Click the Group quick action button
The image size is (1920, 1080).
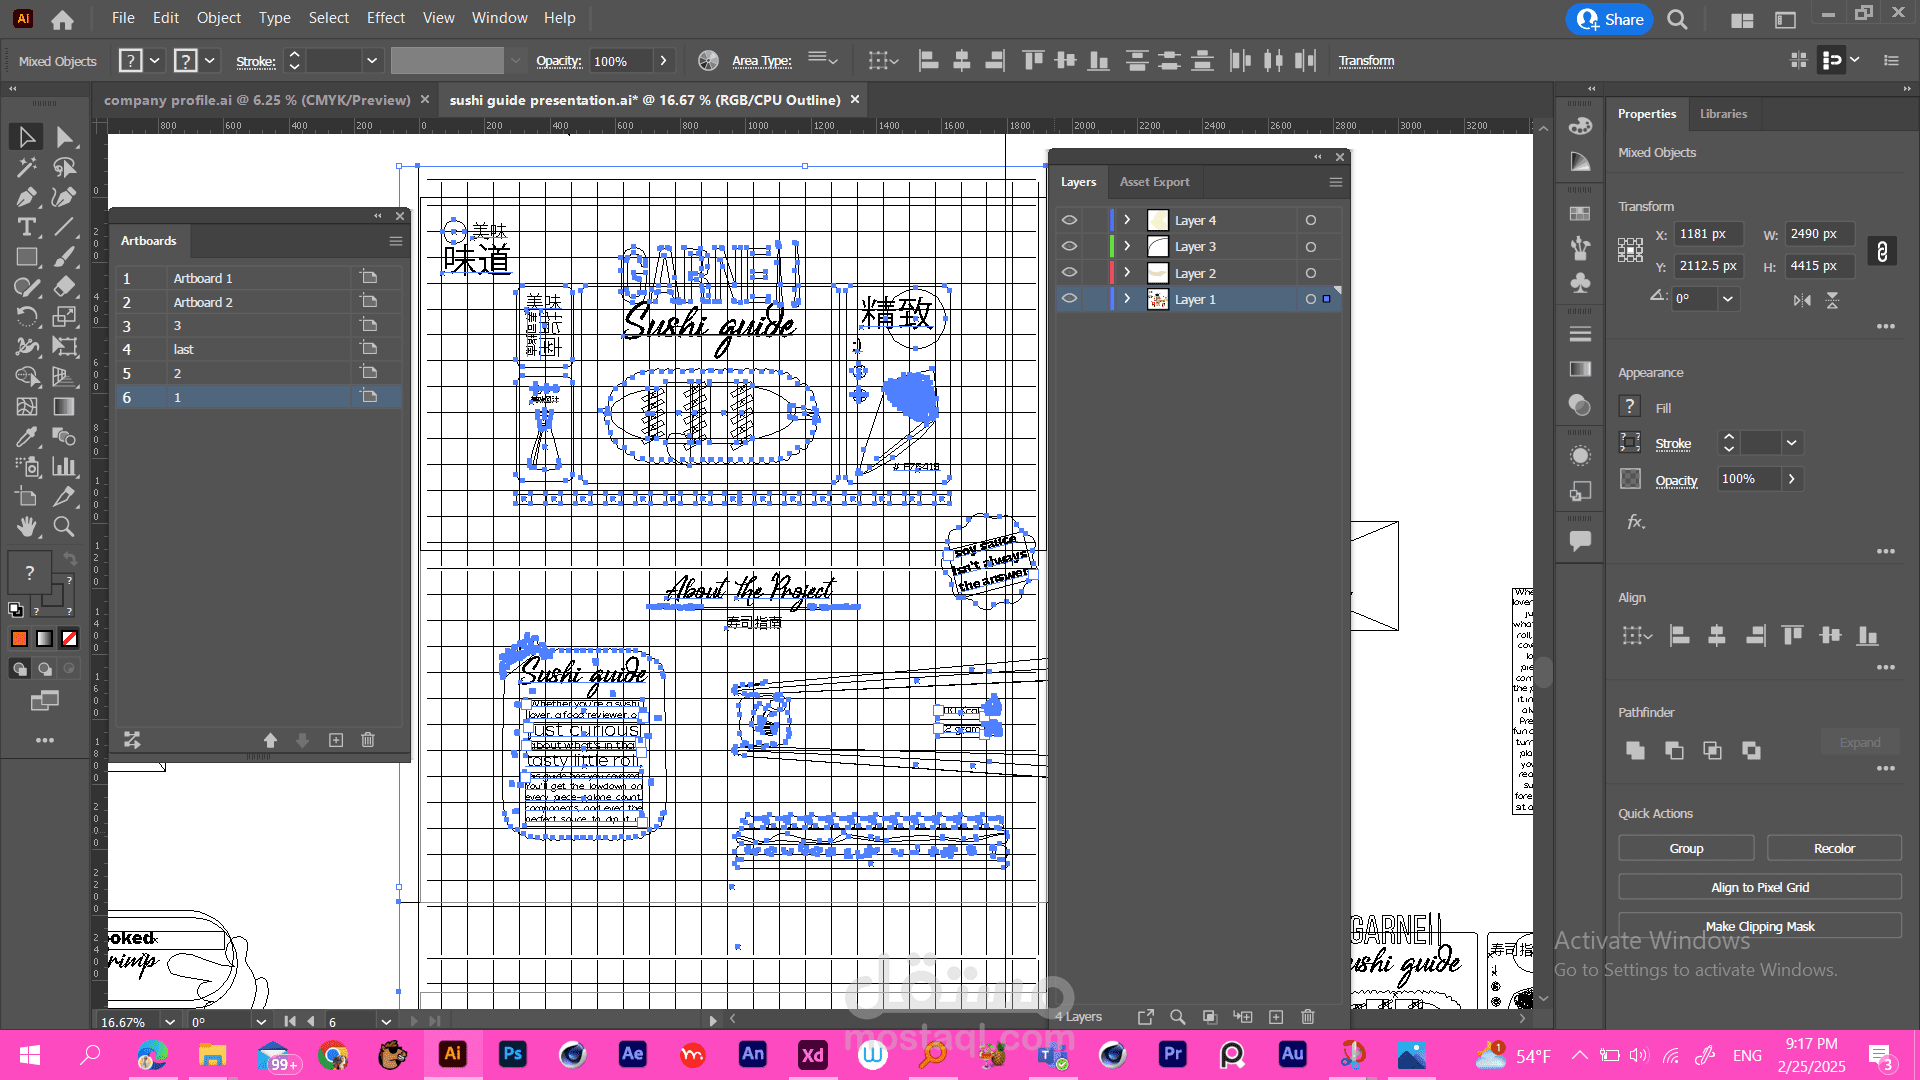pyautogui.click(x=1686, y=848)
